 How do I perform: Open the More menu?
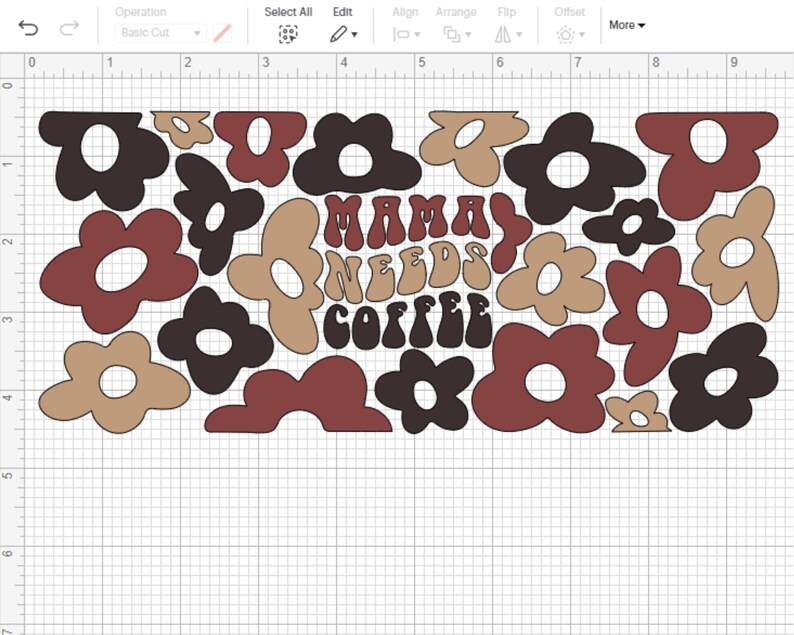(627, 25)
